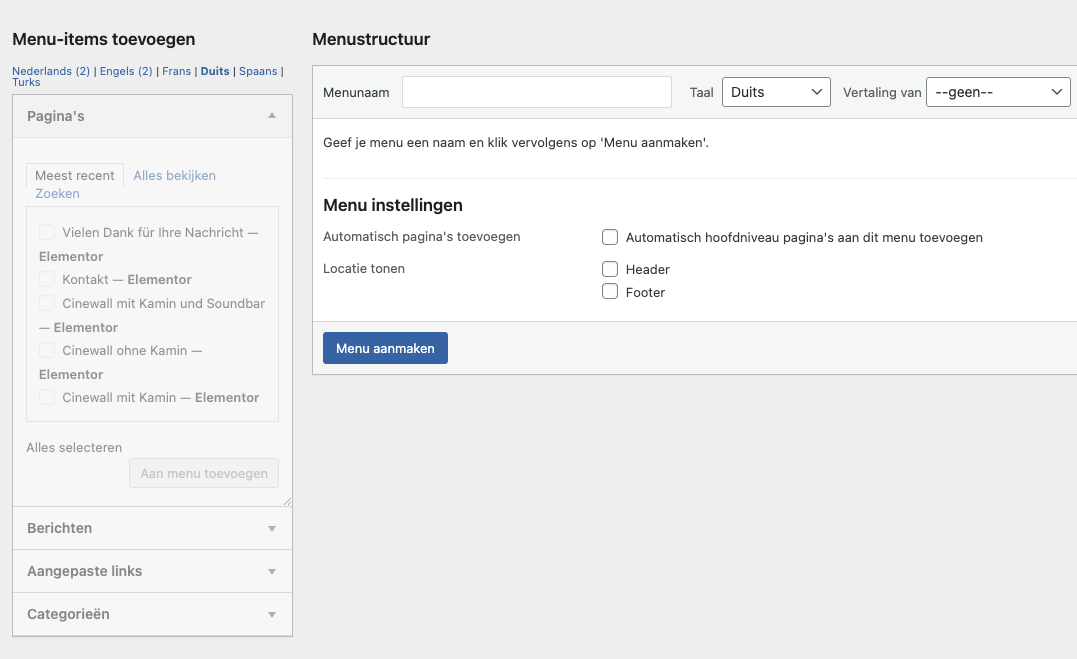Filter by Nederlands (2) language link
This screenshot has width=1077, height=659.
[50, 72]
